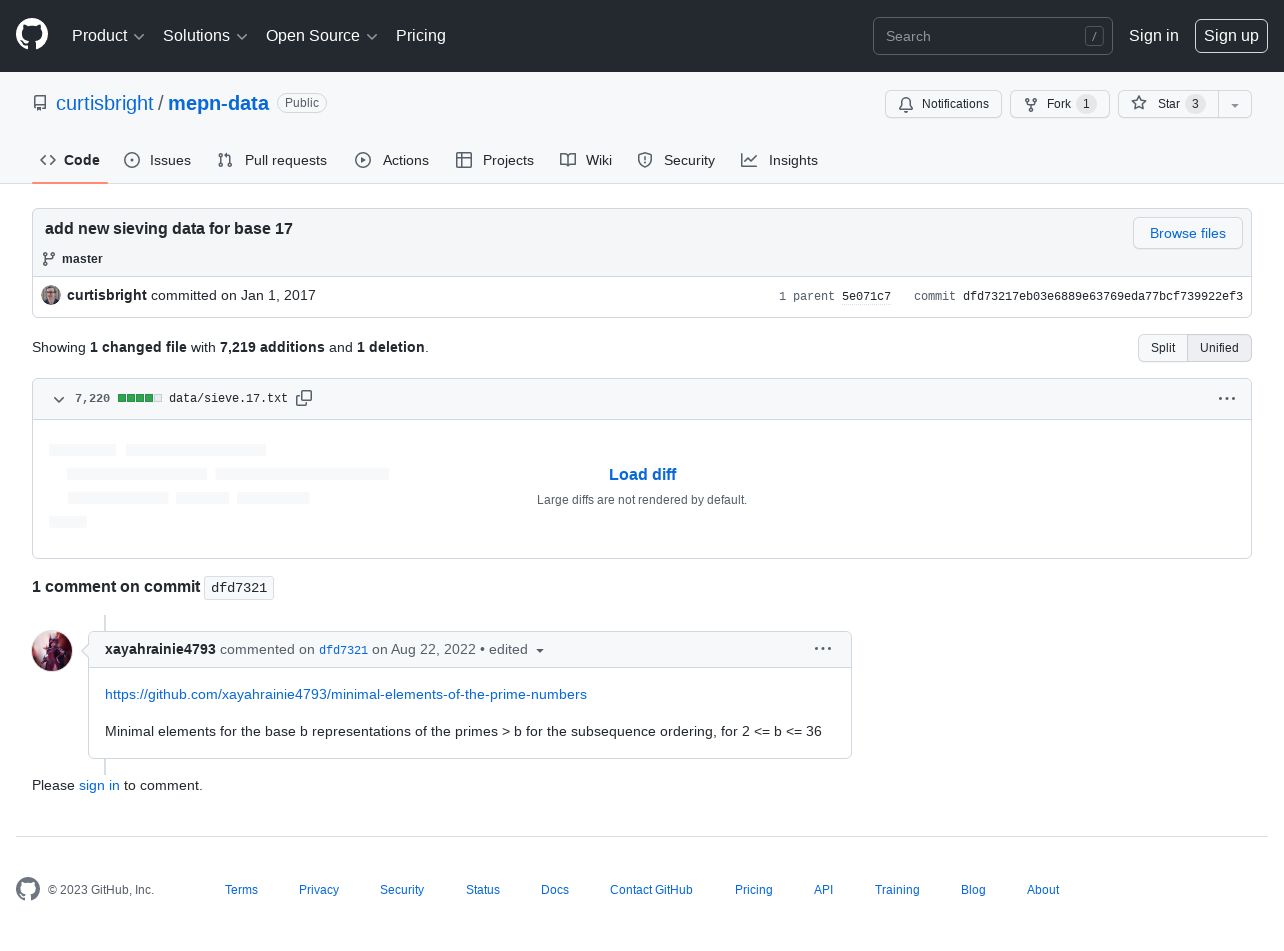Image resolution: width=1284 pixels, height=951 pixels.
Task: Switch to the Issues tab
Action: pos(157,160)
